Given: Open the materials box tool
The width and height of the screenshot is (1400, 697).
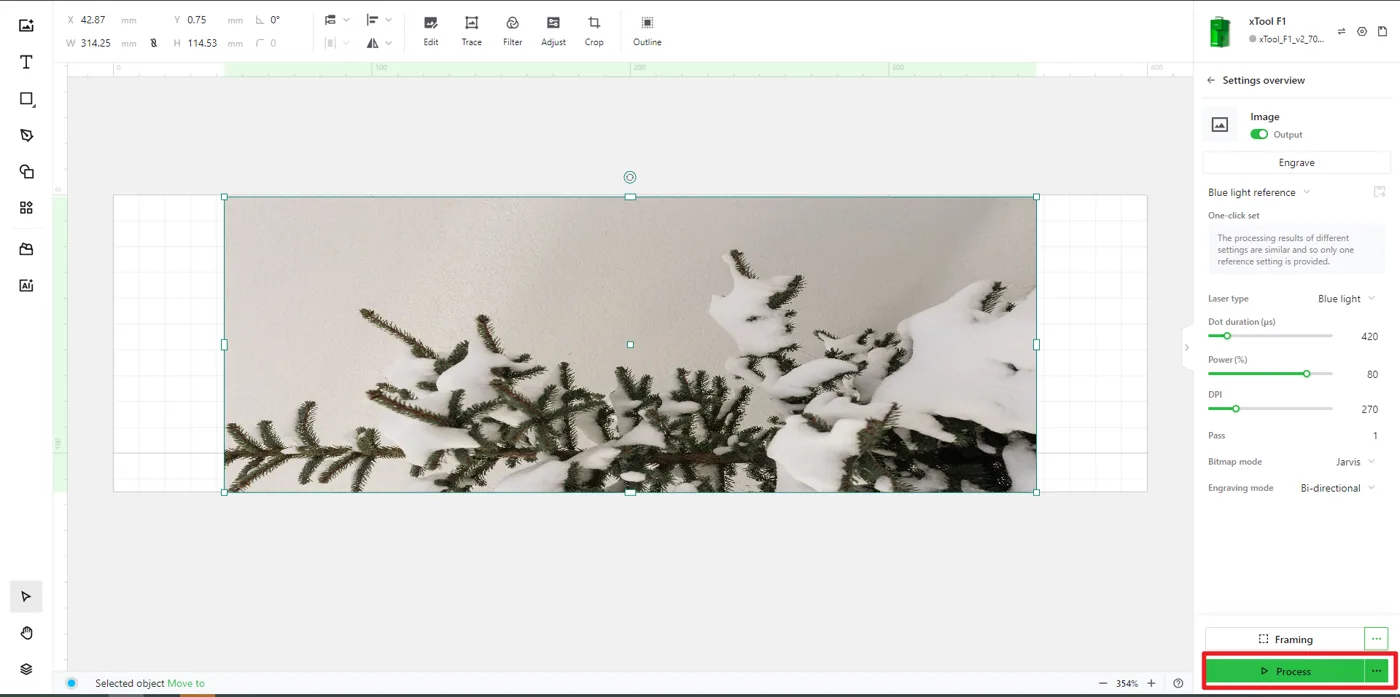Looking at the screenshot, I should click(x=26, y=249).
